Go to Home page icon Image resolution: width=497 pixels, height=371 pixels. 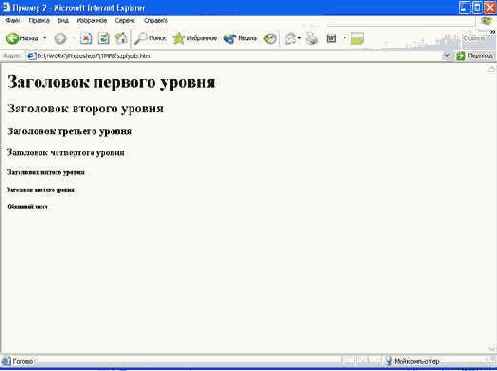pyautogui.click(x=121, y=39)
